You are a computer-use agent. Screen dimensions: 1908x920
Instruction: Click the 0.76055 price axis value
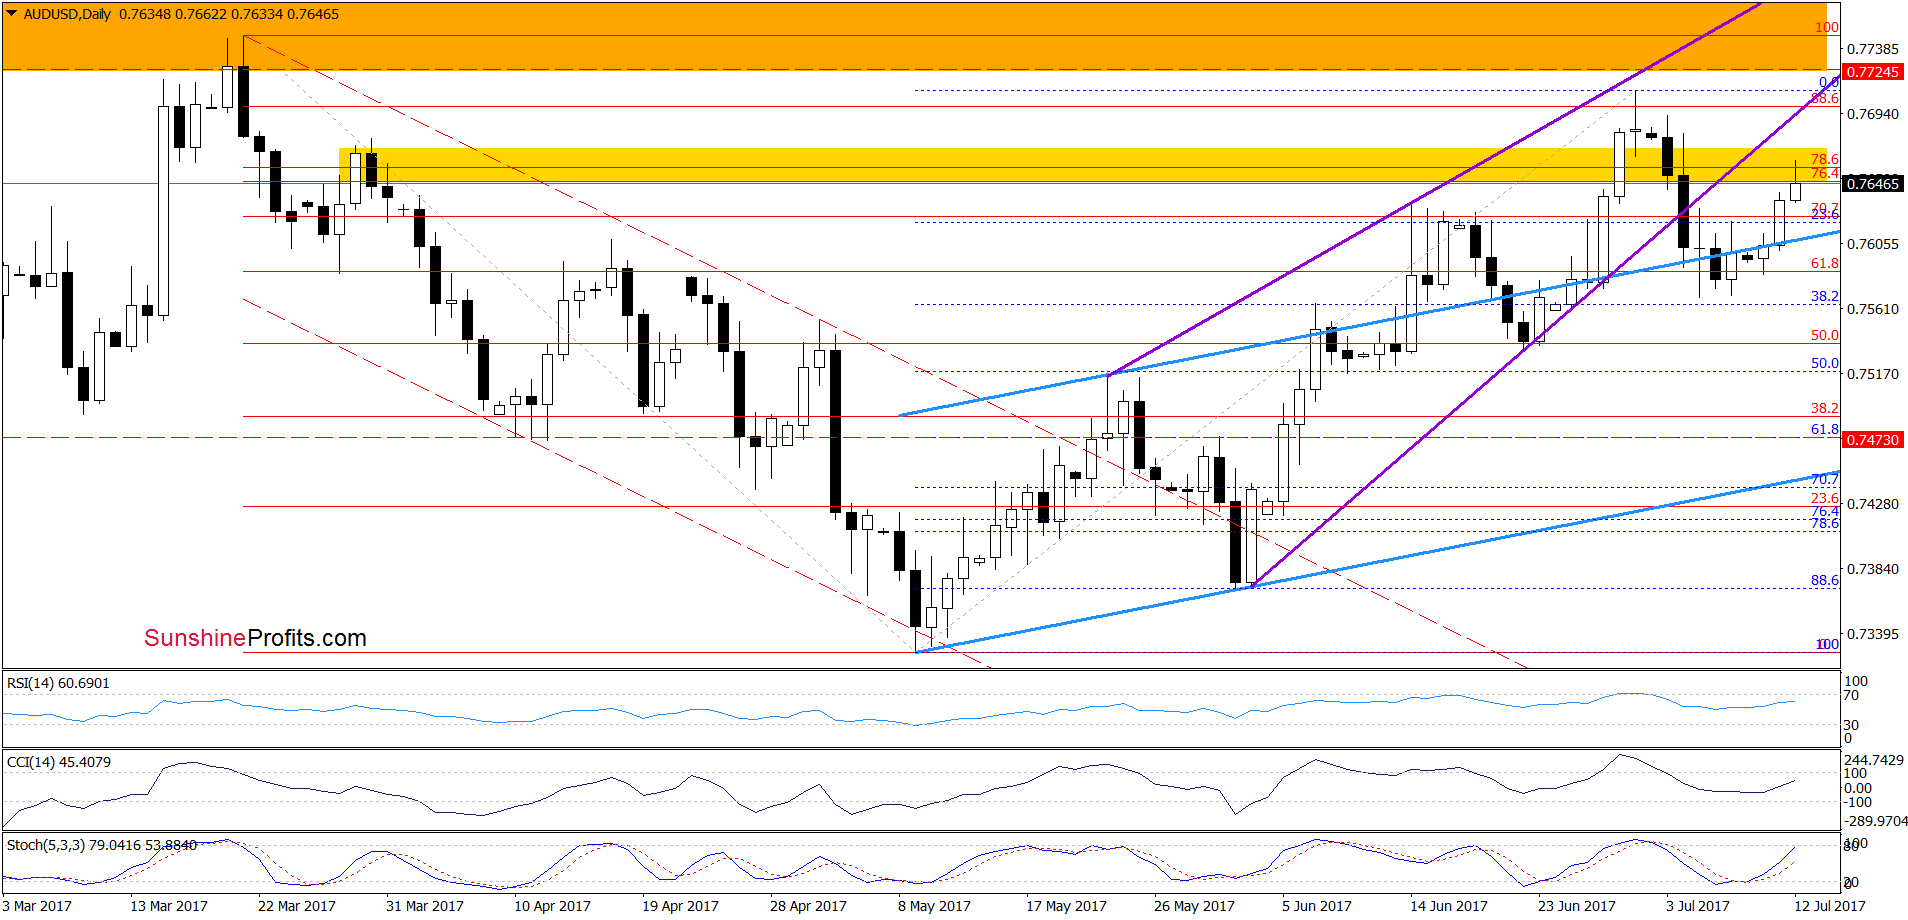[x=1873, y=244]
